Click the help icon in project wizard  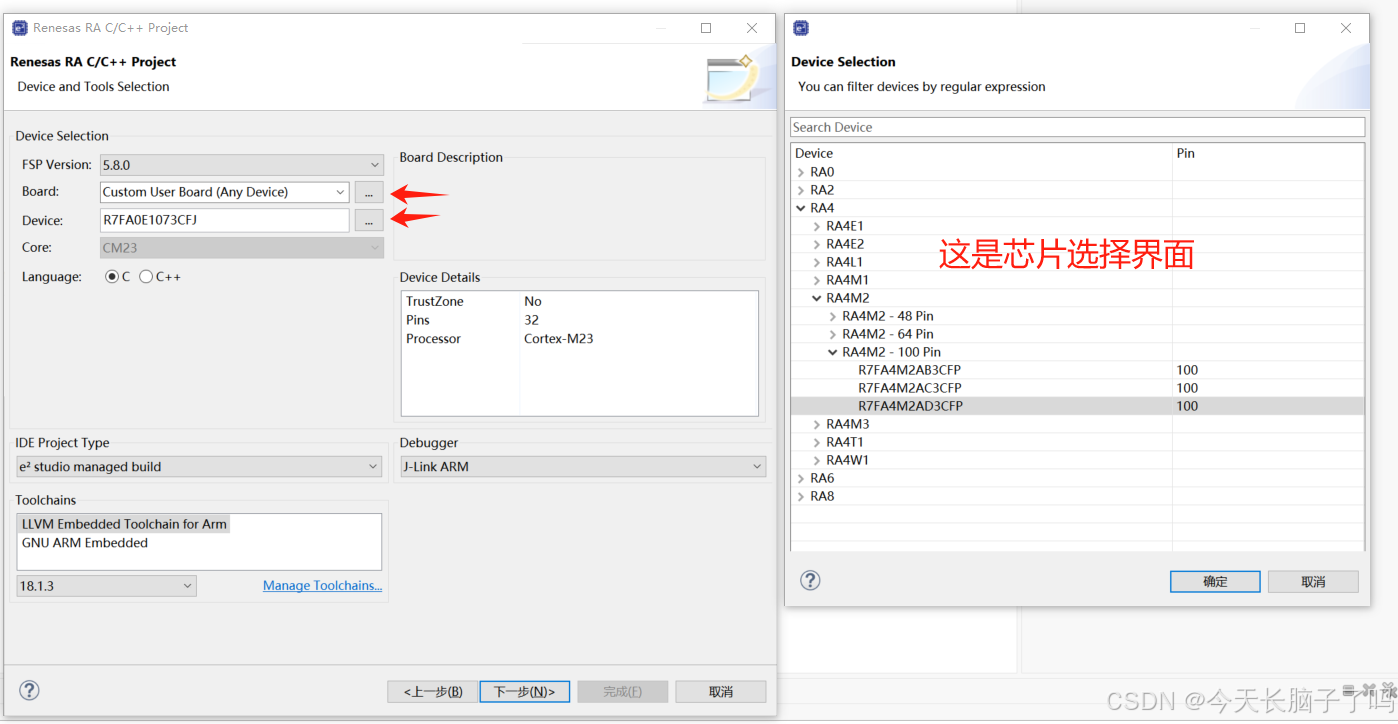pos(30,690)
